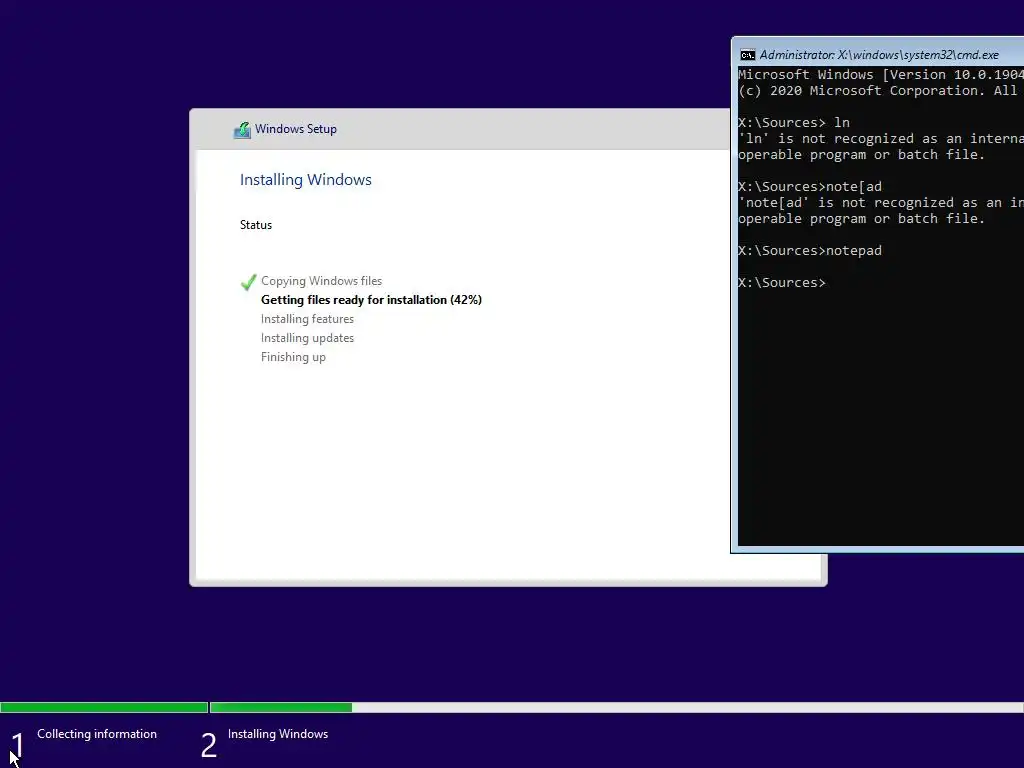Click the Windows Setup title text
Image resolution: width=1024 pixels, height=768 pixels.
pos(296,129)
